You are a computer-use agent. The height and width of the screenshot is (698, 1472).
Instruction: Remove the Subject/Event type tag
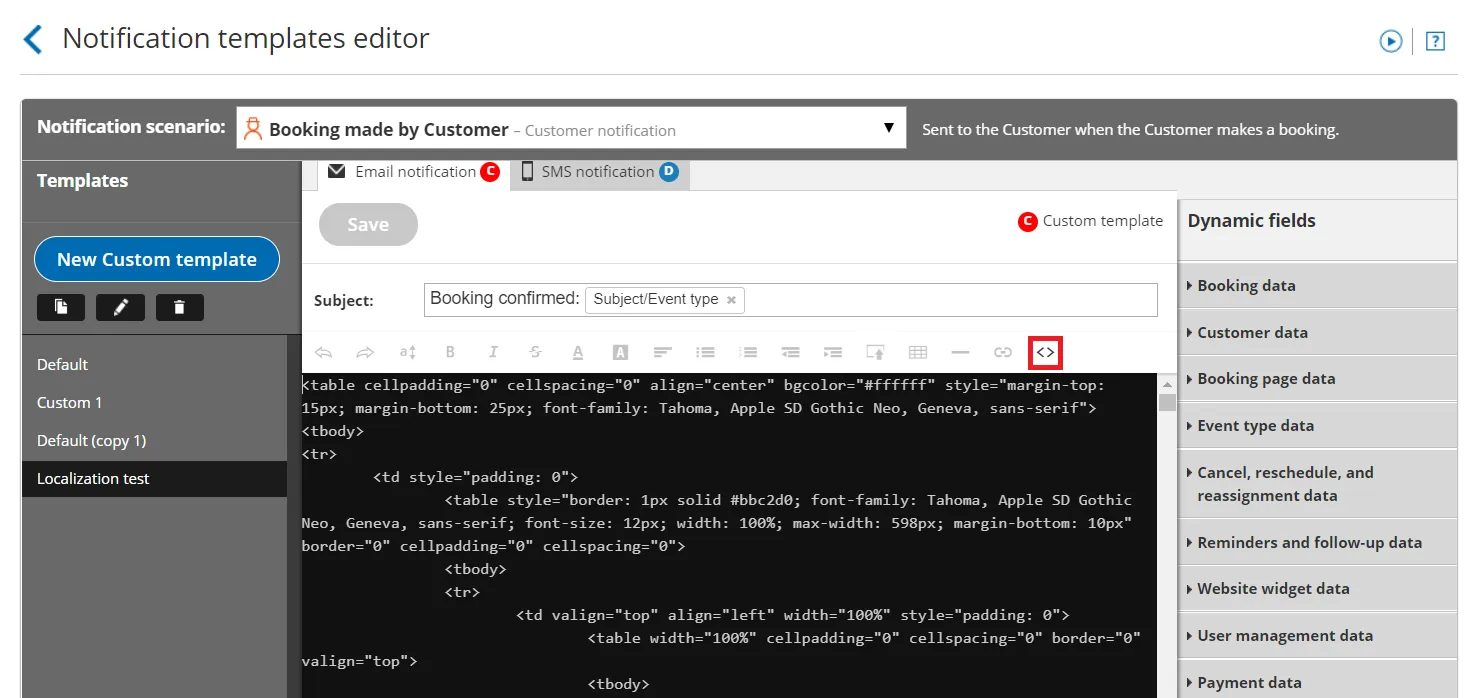coord(731,300)
